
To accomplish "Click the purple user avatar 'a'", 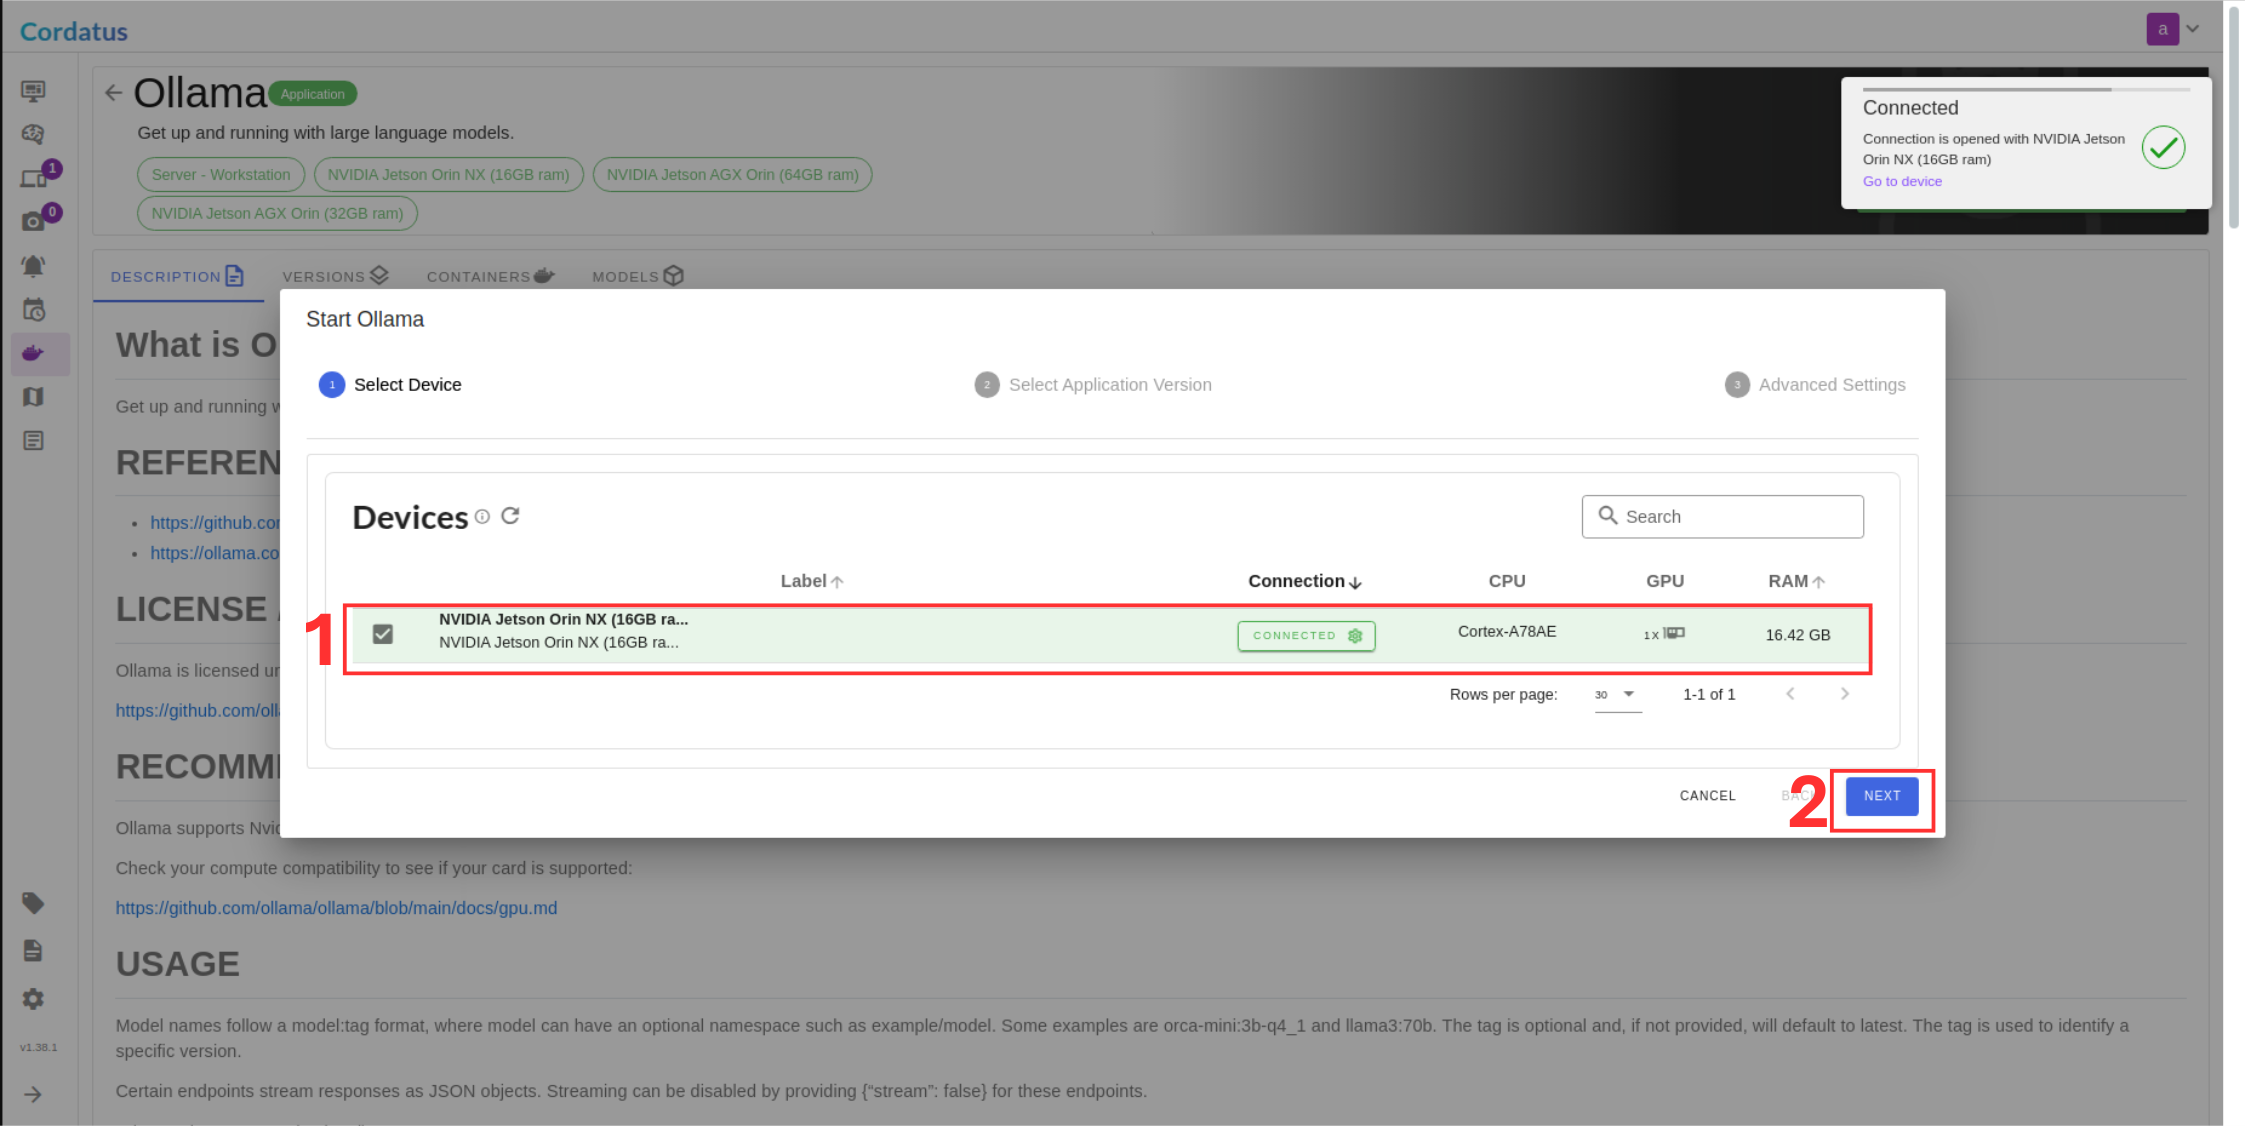I will pos(2162,29).
